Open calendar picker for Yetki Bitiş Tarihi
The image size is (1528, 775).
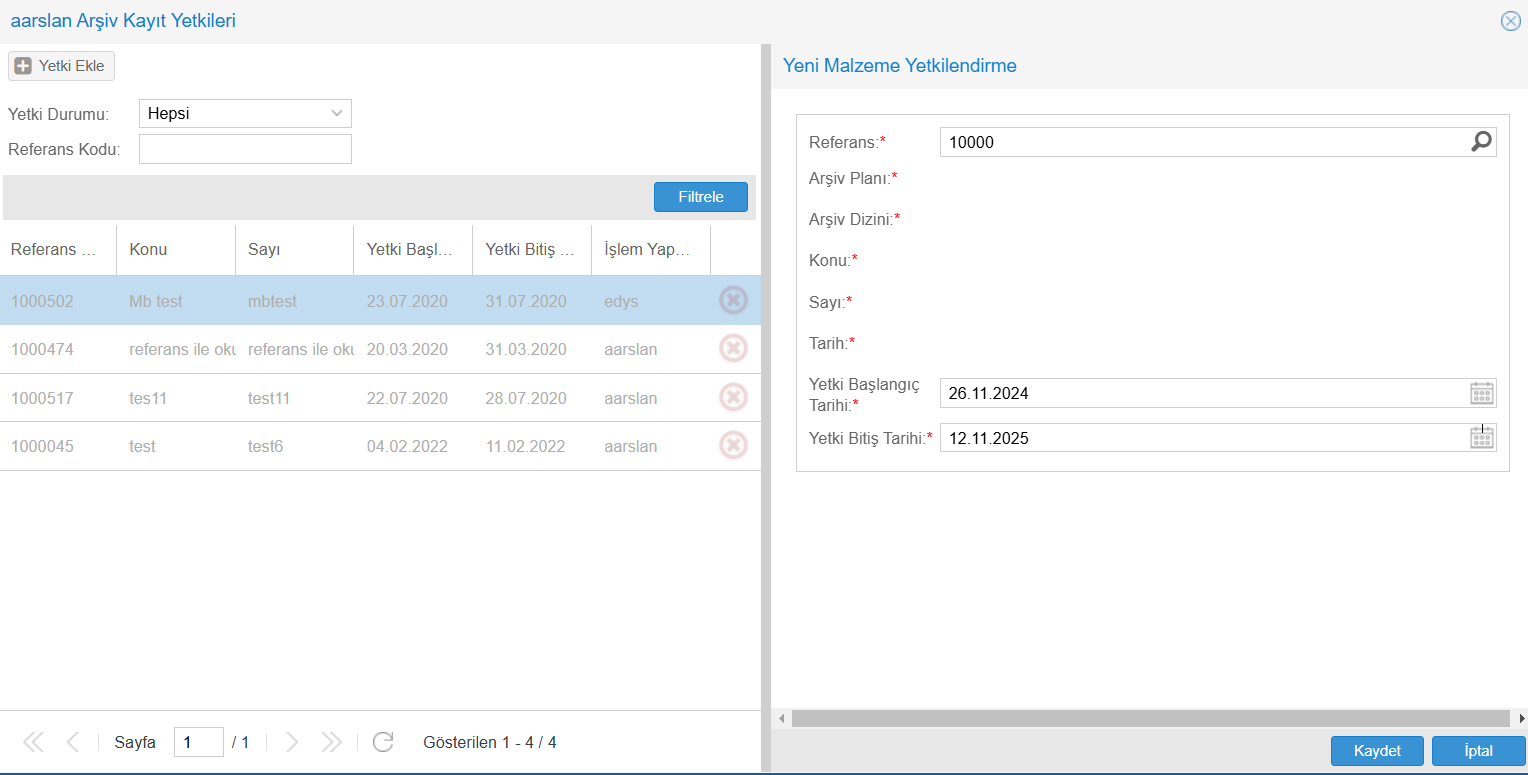click(1481, 438)
